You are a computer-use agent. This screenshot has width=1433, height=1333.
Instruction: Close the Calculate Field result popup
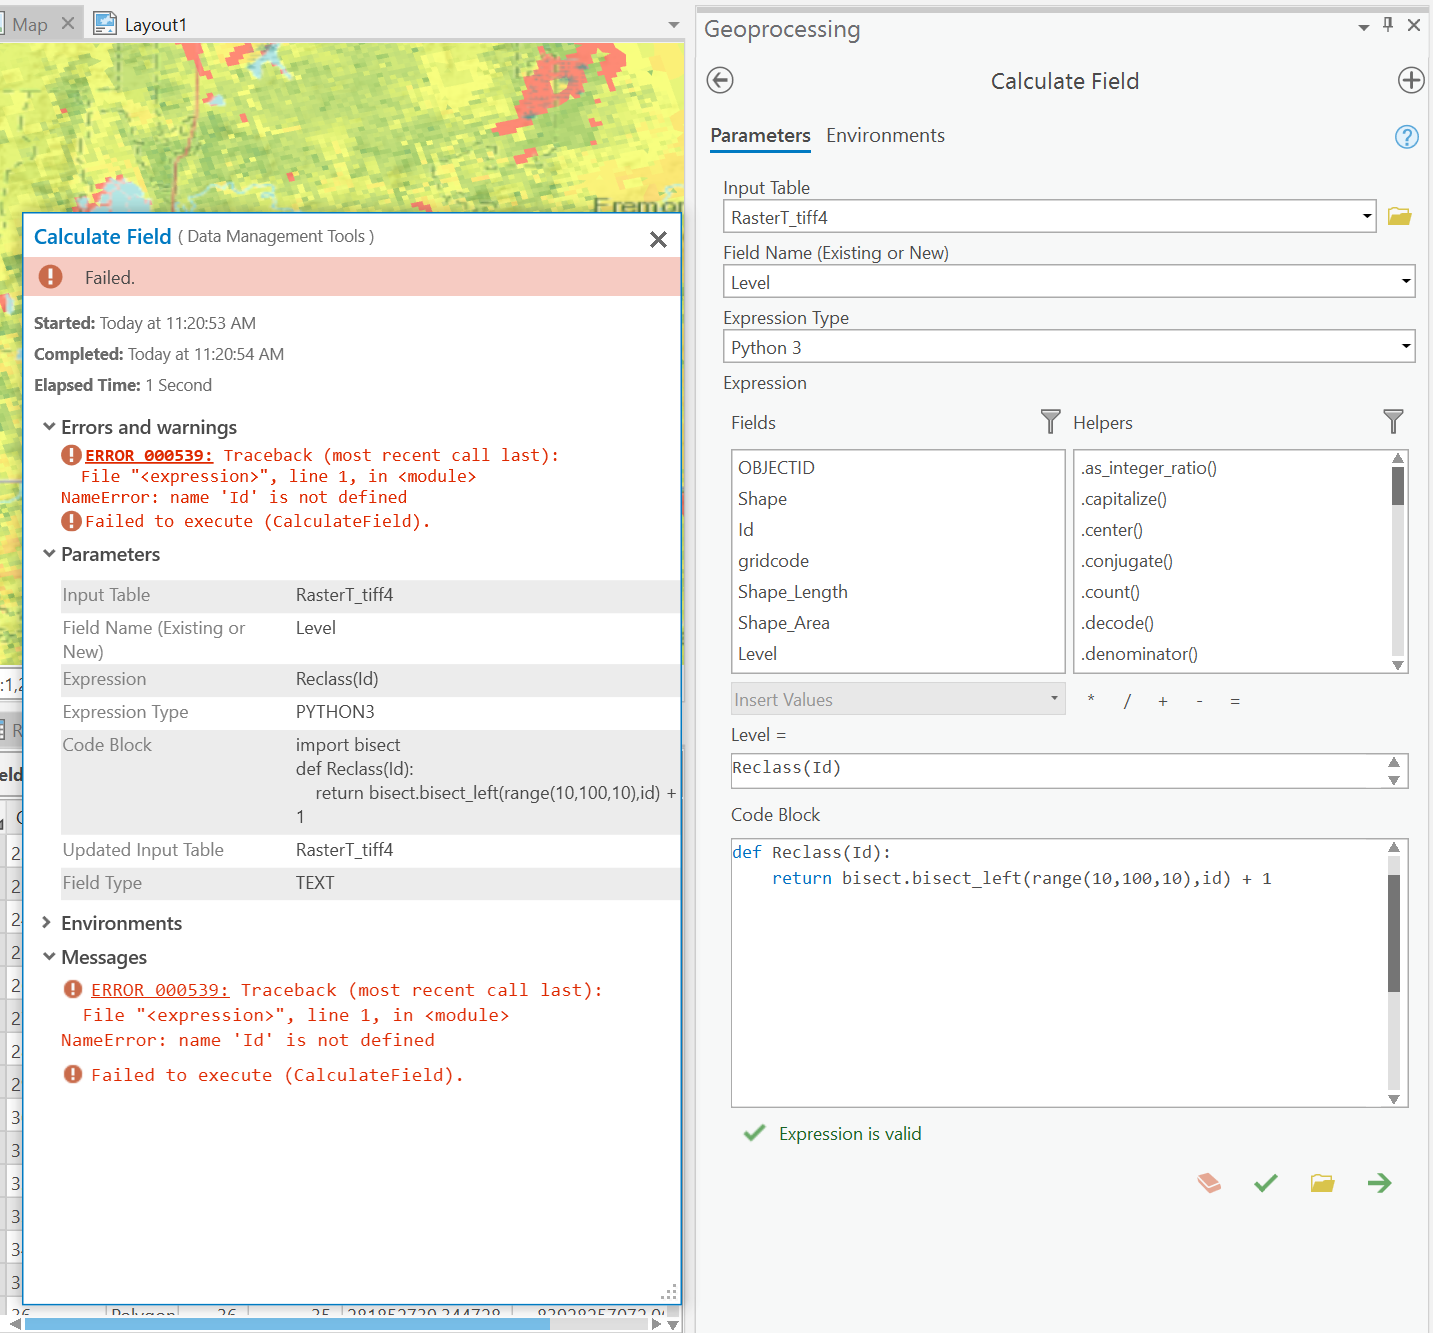pos(658,239)
